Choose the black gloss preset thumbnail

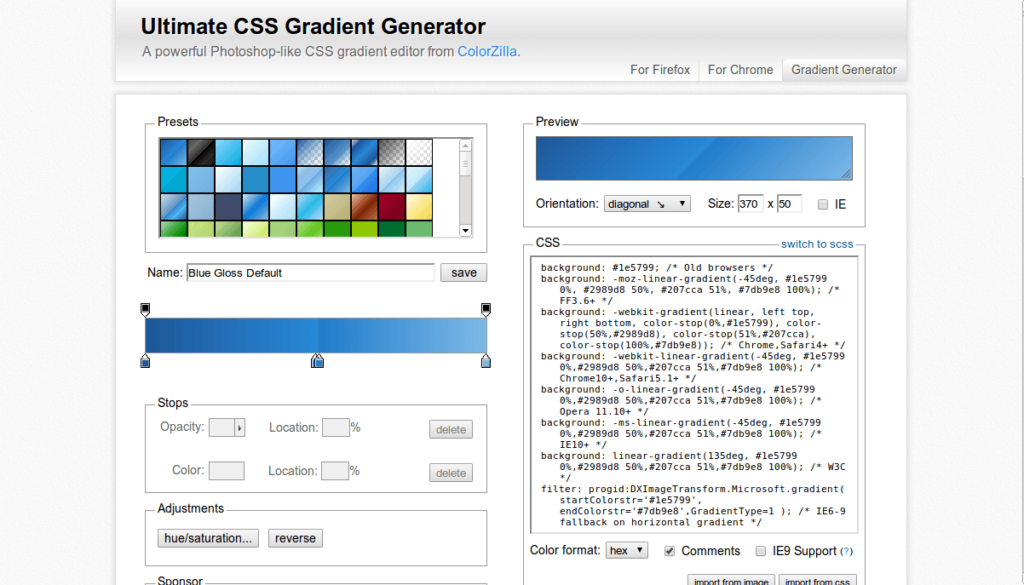pyautogui.click(x=201, y=152)
